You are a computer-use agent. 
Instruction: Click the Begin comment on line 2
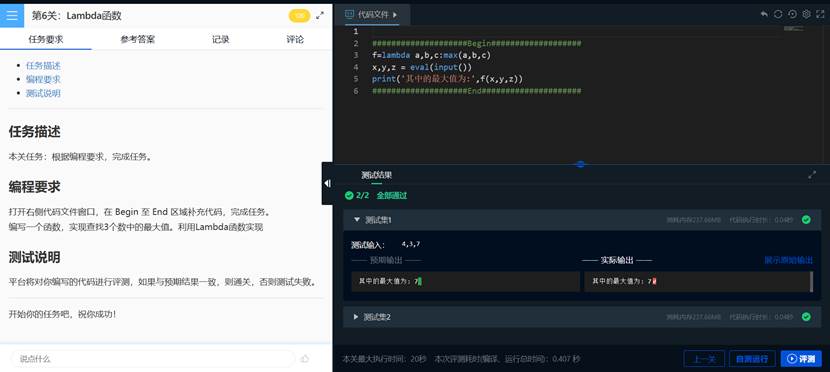click(x=476, y=43)
